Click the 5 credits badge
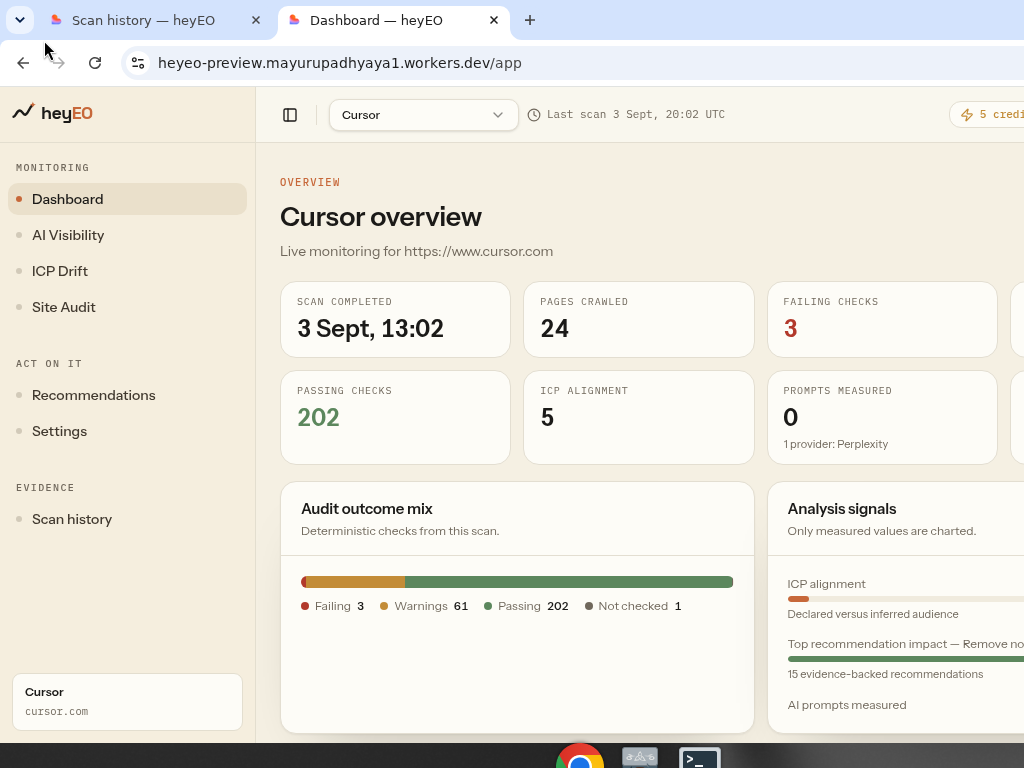Viewport: 1024px width, 768px height. coord(986,115)
